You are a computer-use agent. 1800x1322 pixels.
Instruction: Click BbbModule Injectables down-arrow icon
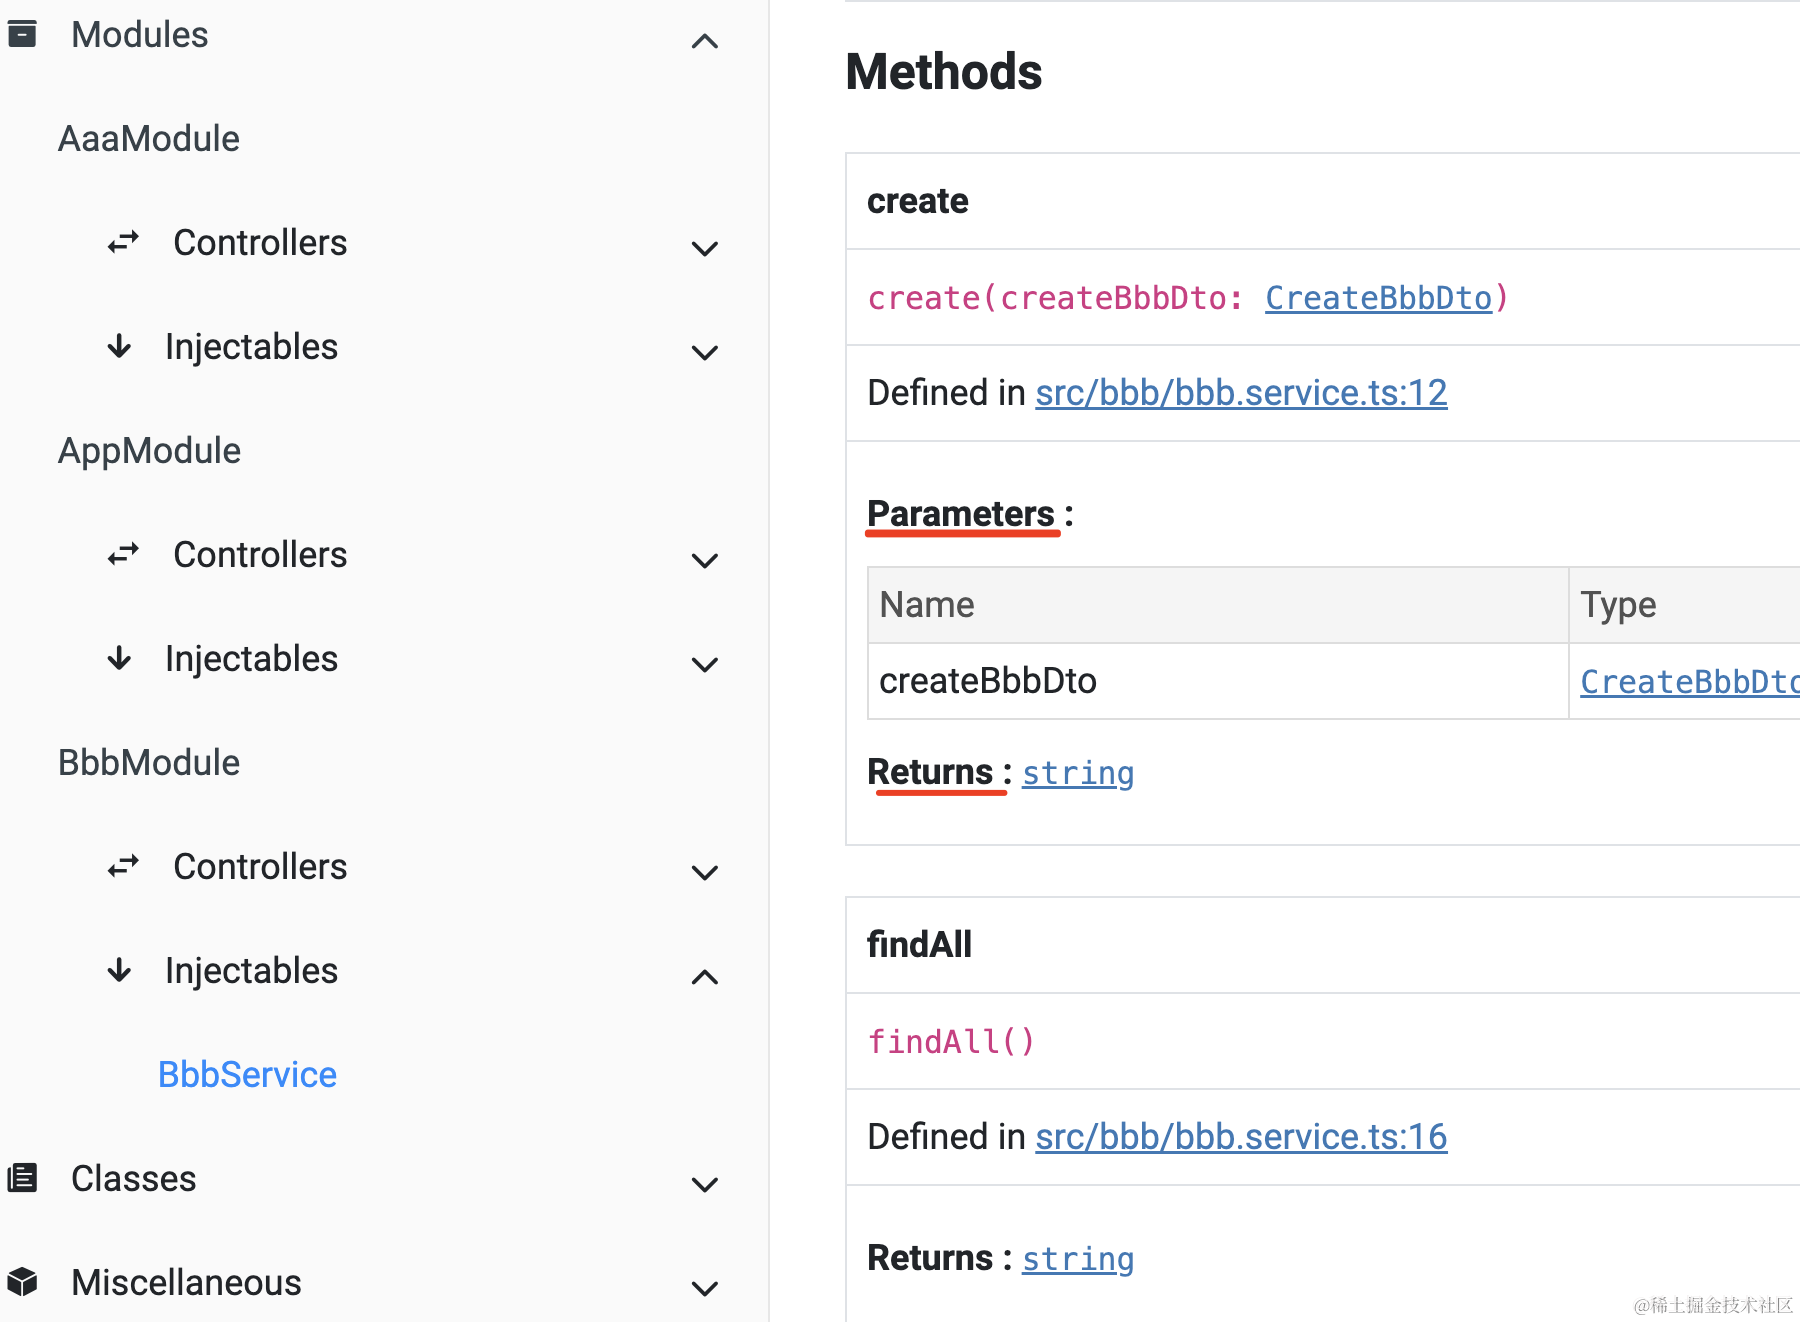pyautogui.click(x=119, y=970)
